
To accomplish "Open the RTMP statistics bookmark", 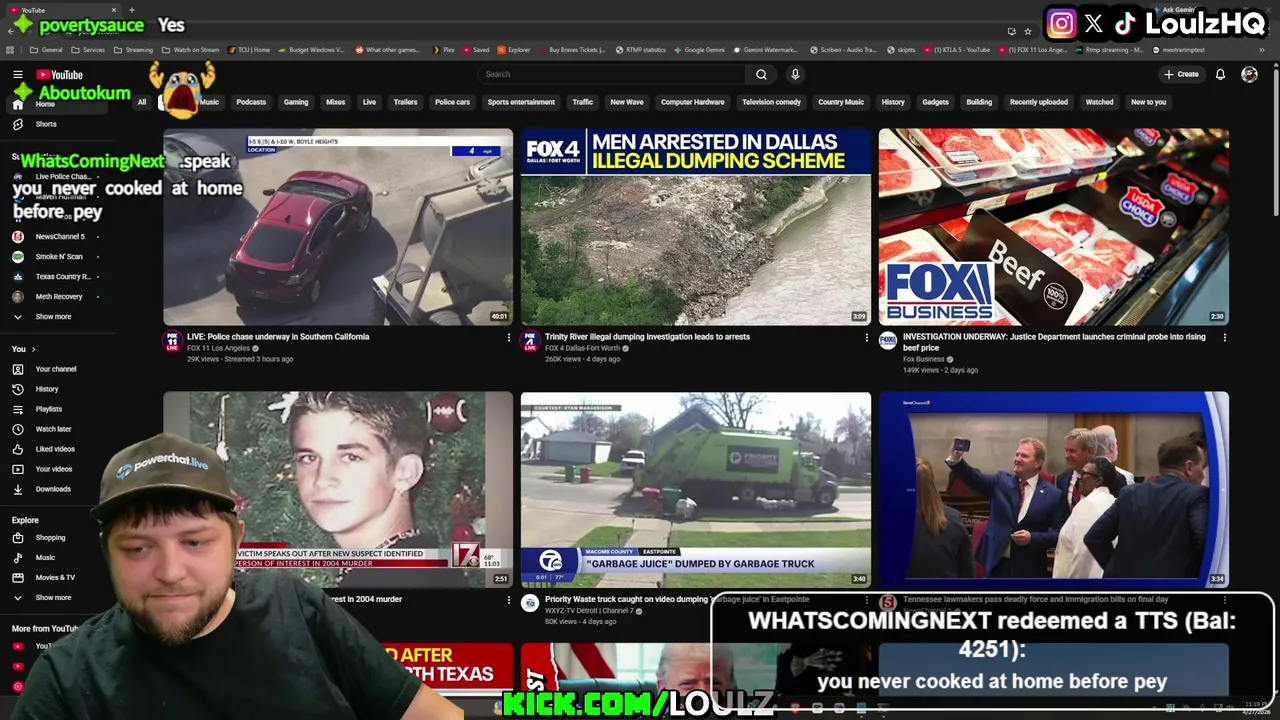I will coord(640,50).
